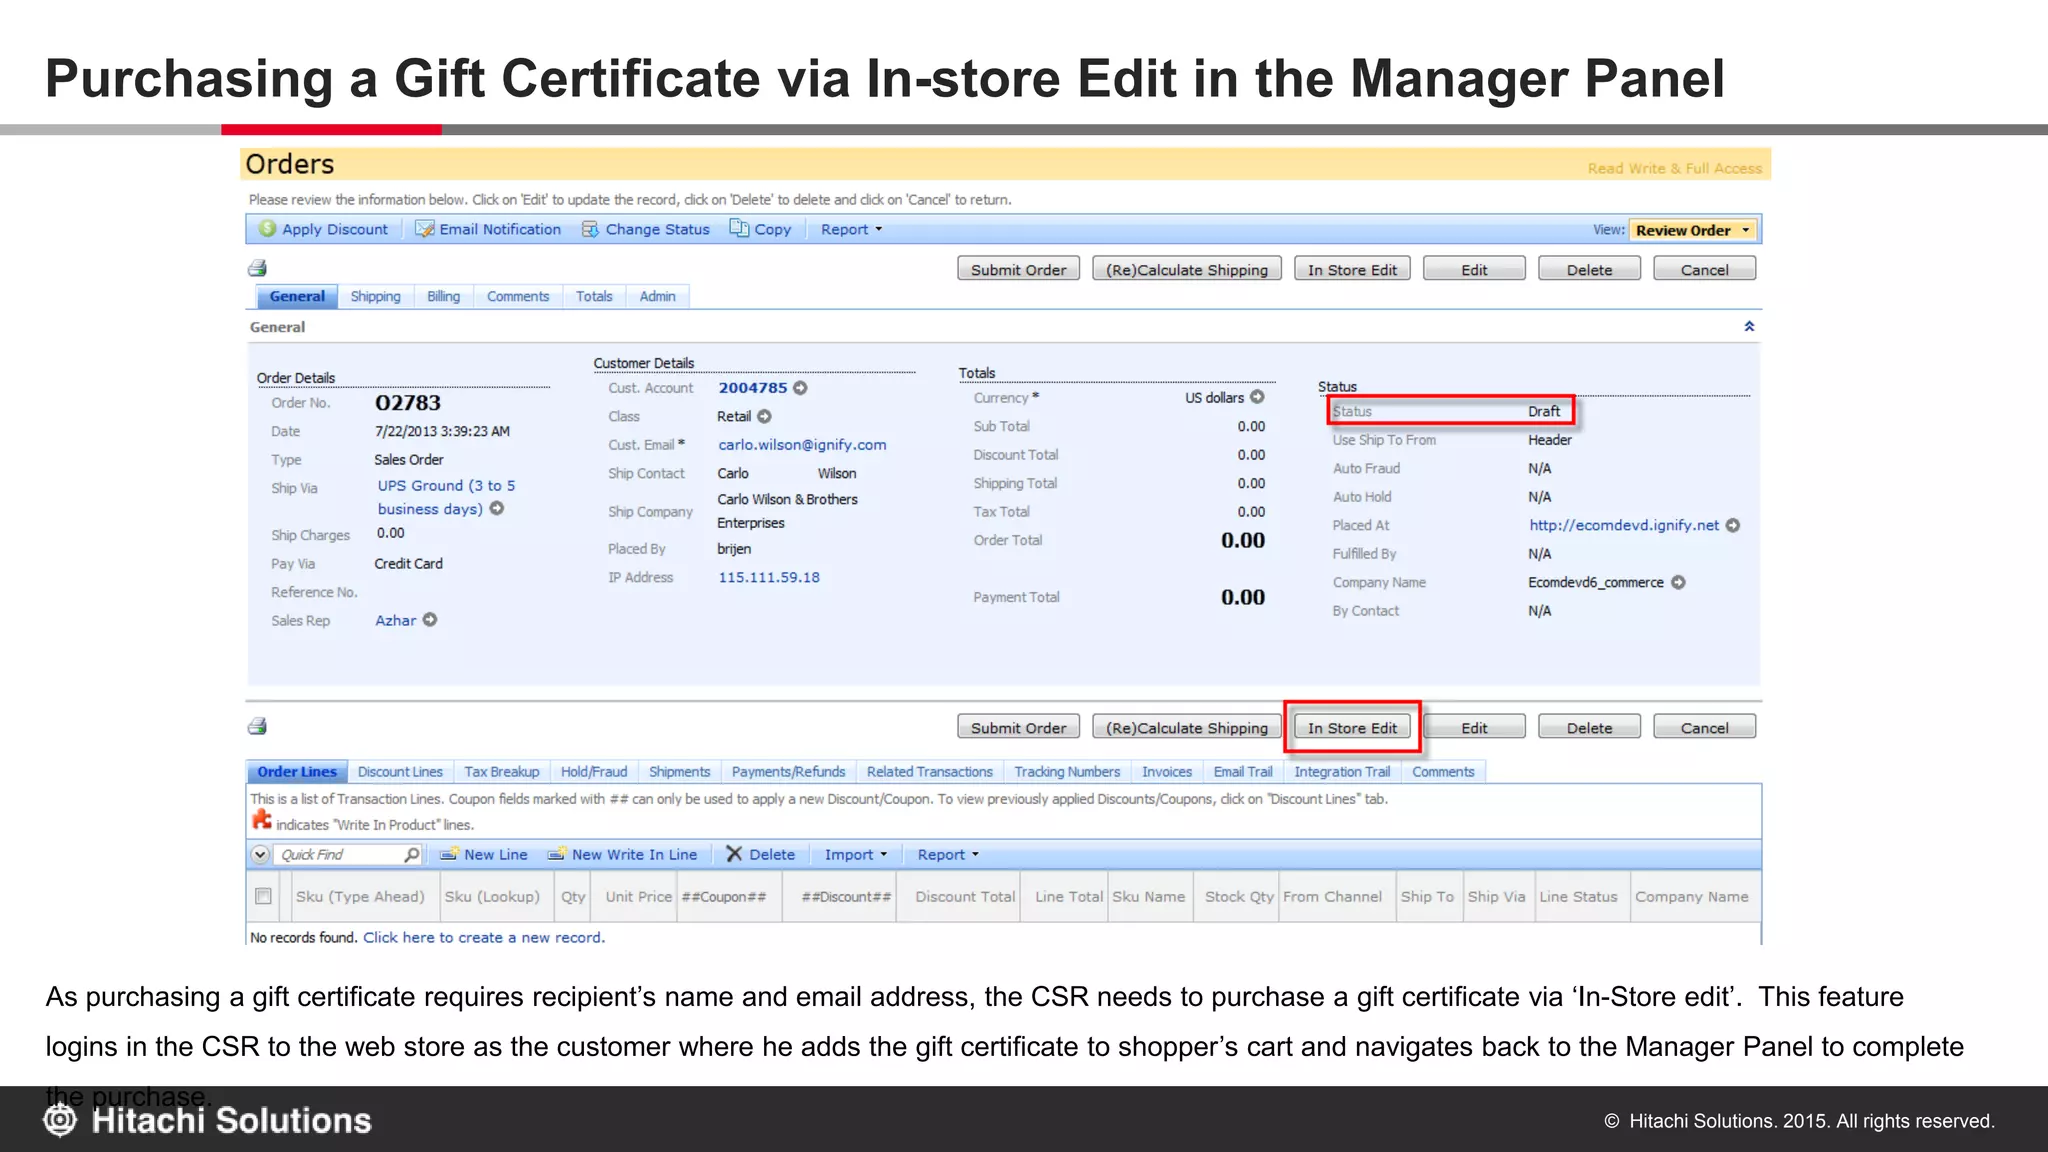Open the Report dropdown in top toolbar
Viewport: 2048px width, 1152px height.
coord(852,229)
